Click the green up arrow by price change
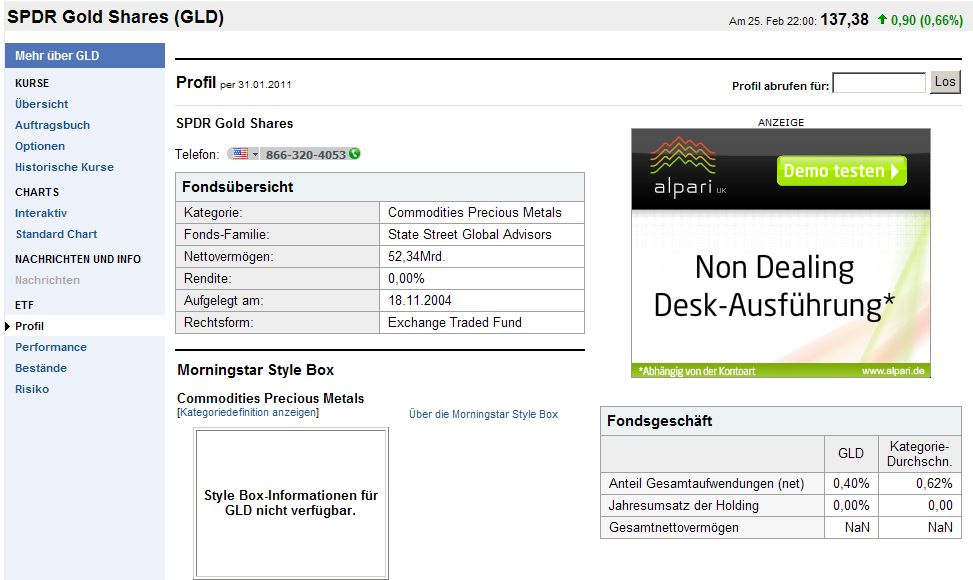The height and width of the screenshot is (580, 973). 882,20
